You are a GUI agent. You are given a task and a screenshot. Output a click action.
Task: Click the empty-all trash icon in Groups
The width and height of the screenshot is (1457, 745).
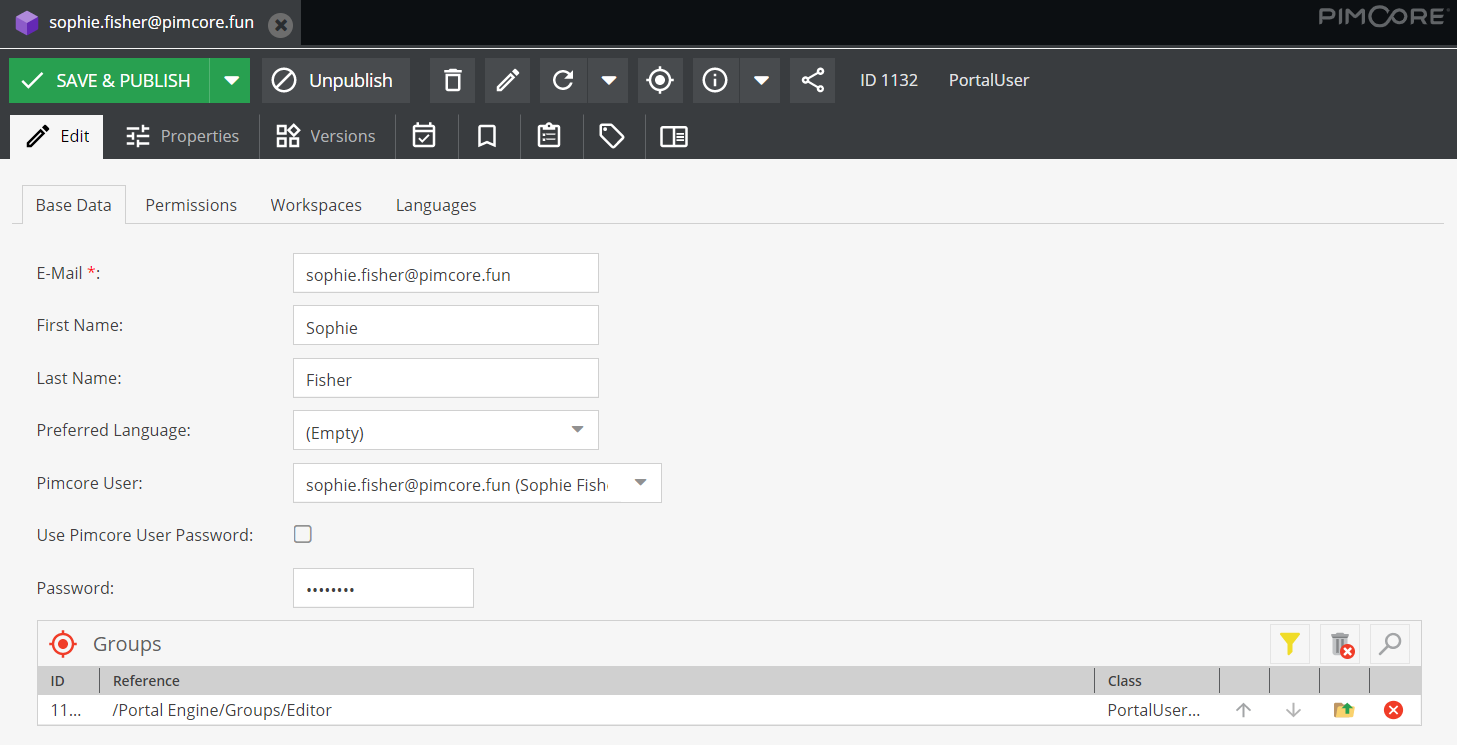tap(1340, 644)
